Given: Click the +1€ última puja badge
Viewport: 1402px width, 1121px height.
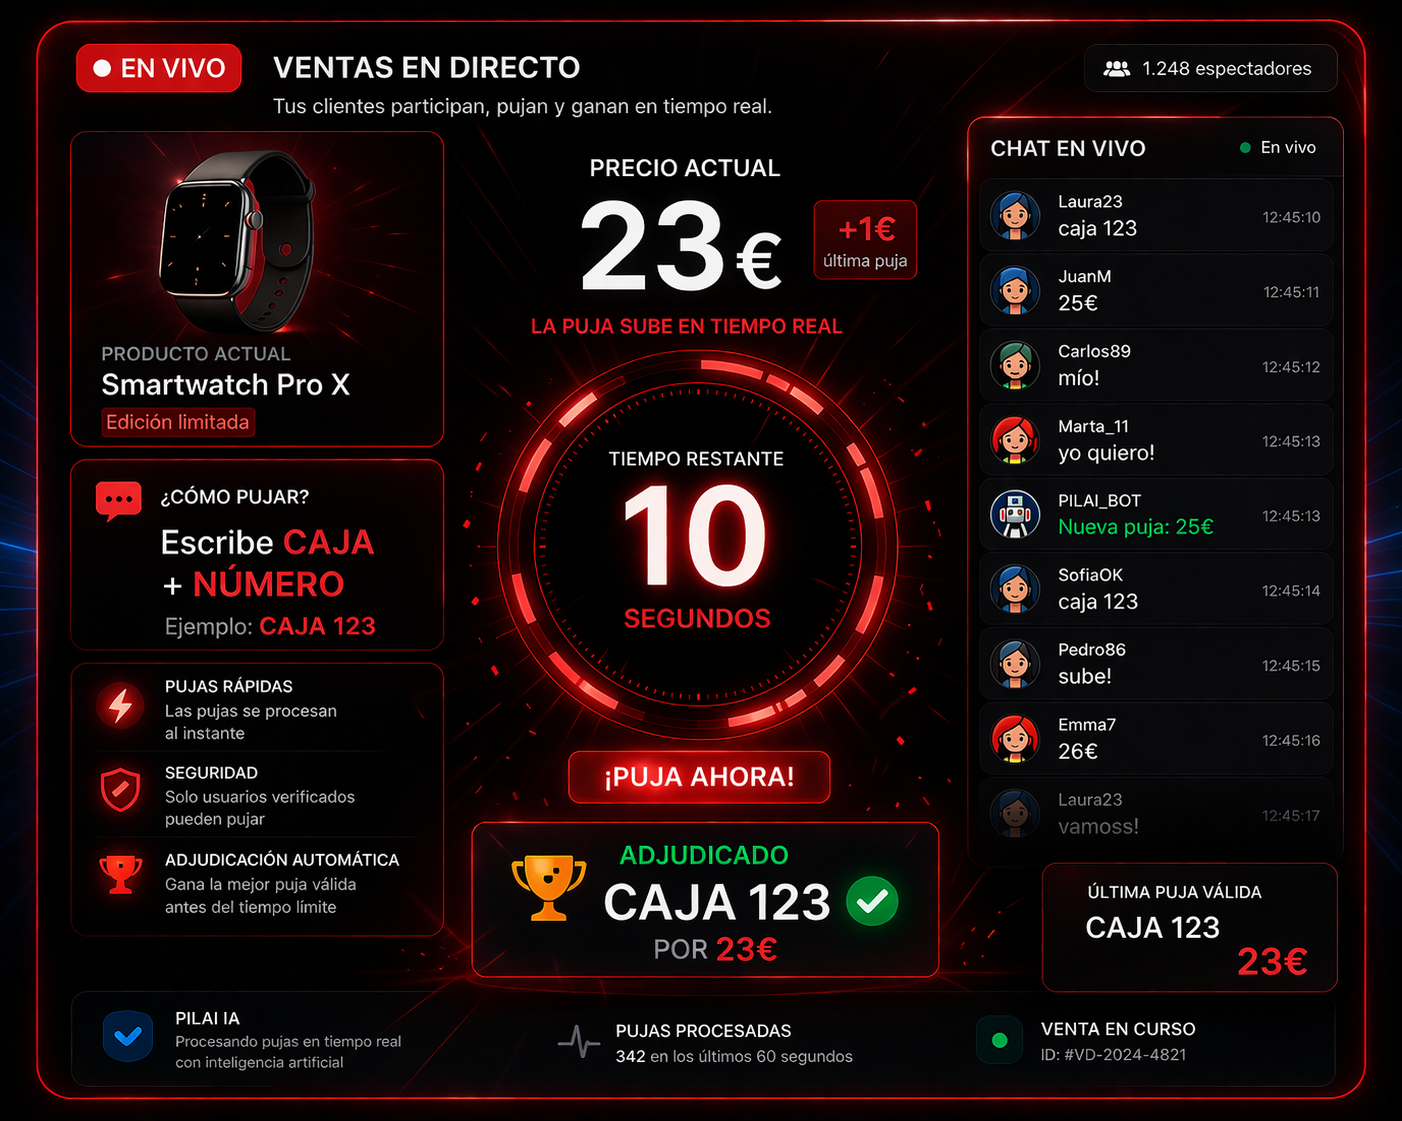Looking at the screenshot, I should click(865, 240).
